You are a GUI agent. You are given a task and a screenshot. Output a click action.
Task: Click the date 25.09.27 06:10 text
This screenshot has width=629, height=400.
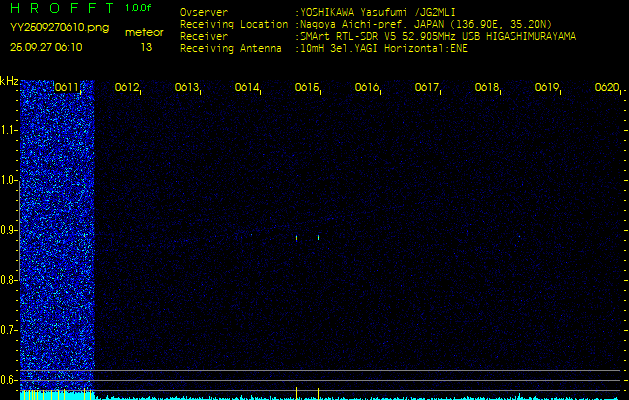(x=46, y=47)
